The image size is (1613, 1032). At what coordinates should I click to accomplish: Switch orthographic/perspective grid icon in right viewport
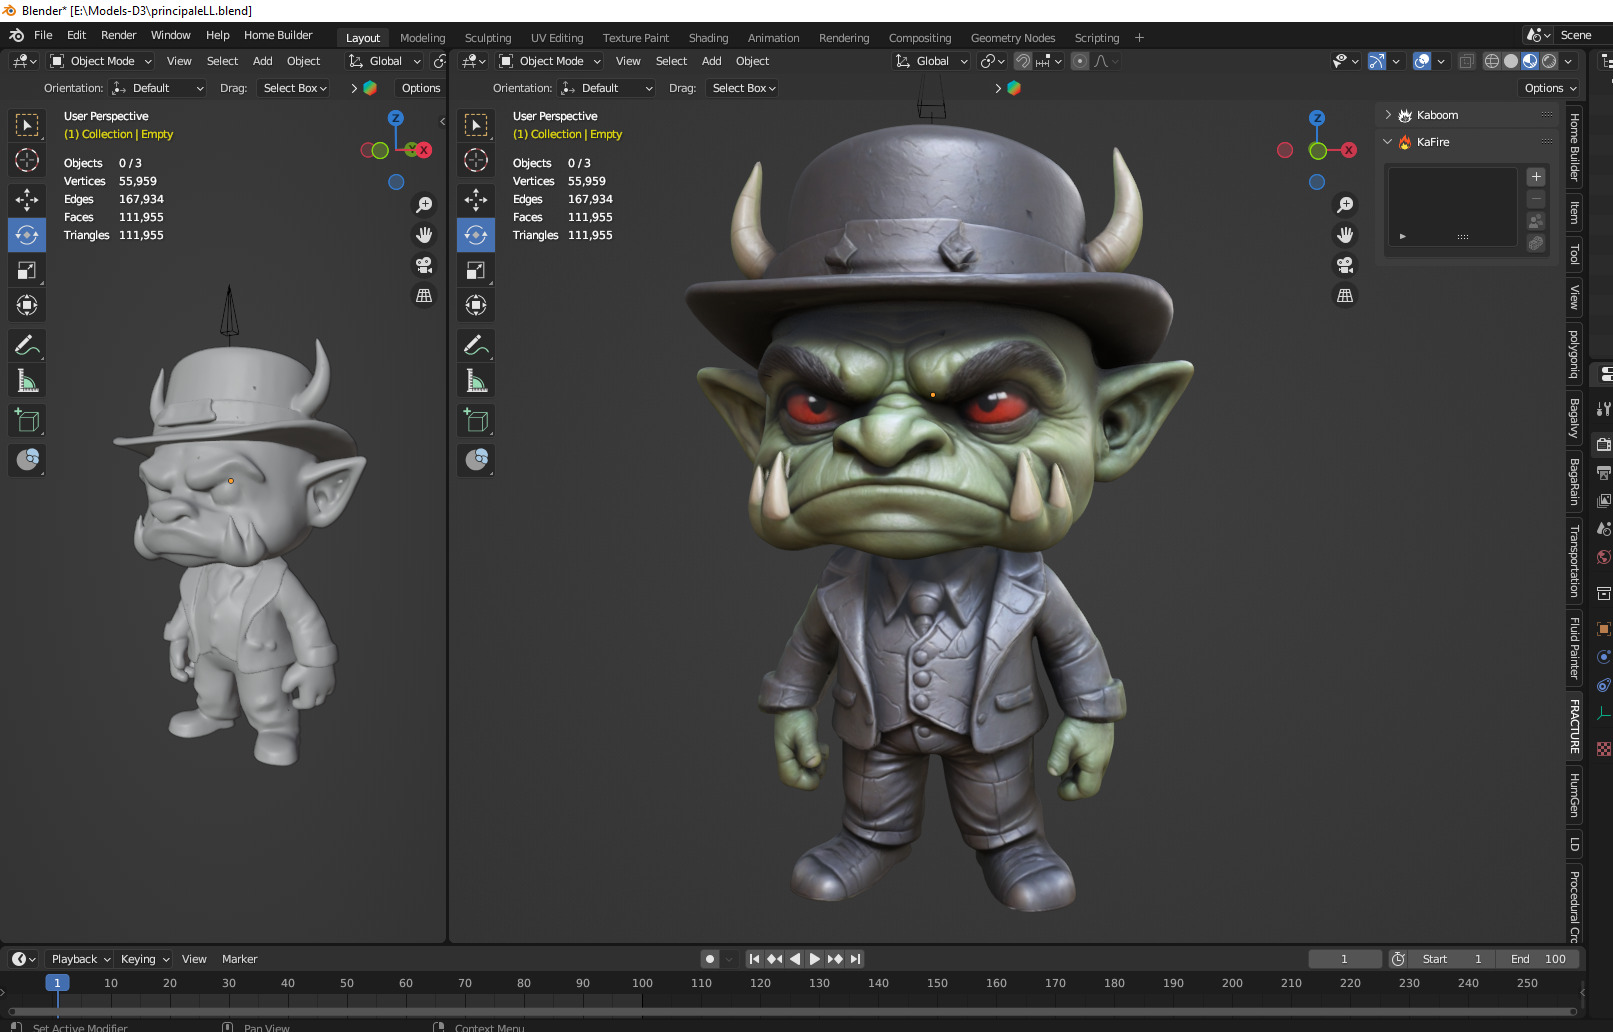[x=1345, y=295]
